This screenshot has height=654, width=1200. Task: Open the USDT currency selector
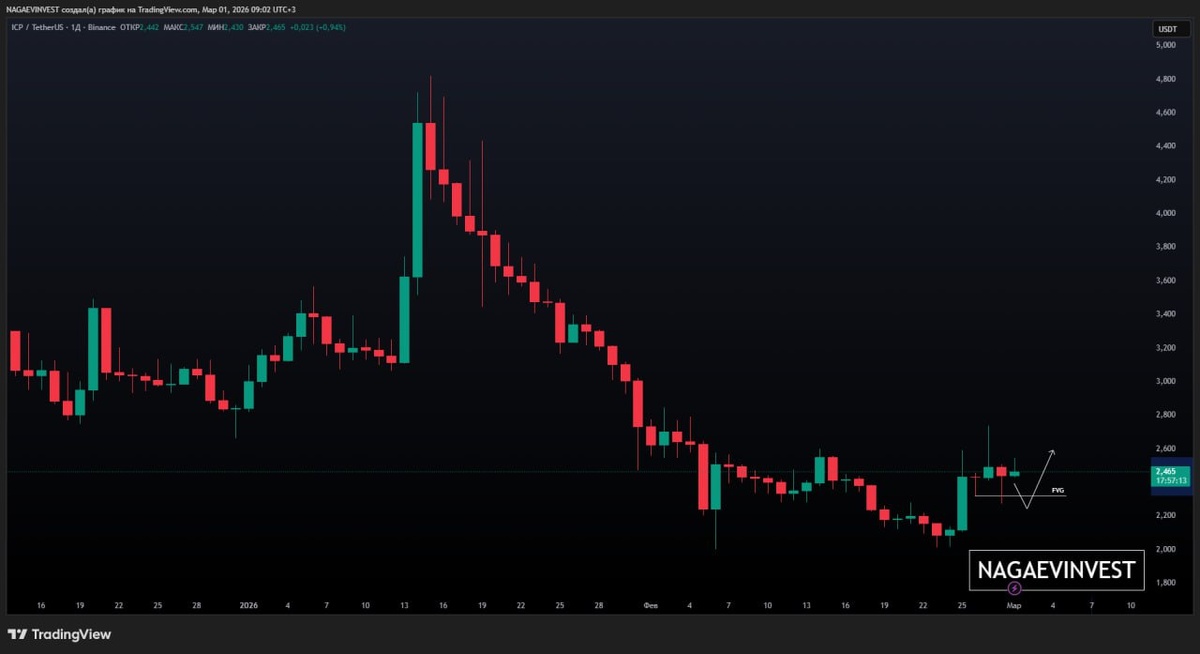pyautogui.click(x=1166, y=29)
